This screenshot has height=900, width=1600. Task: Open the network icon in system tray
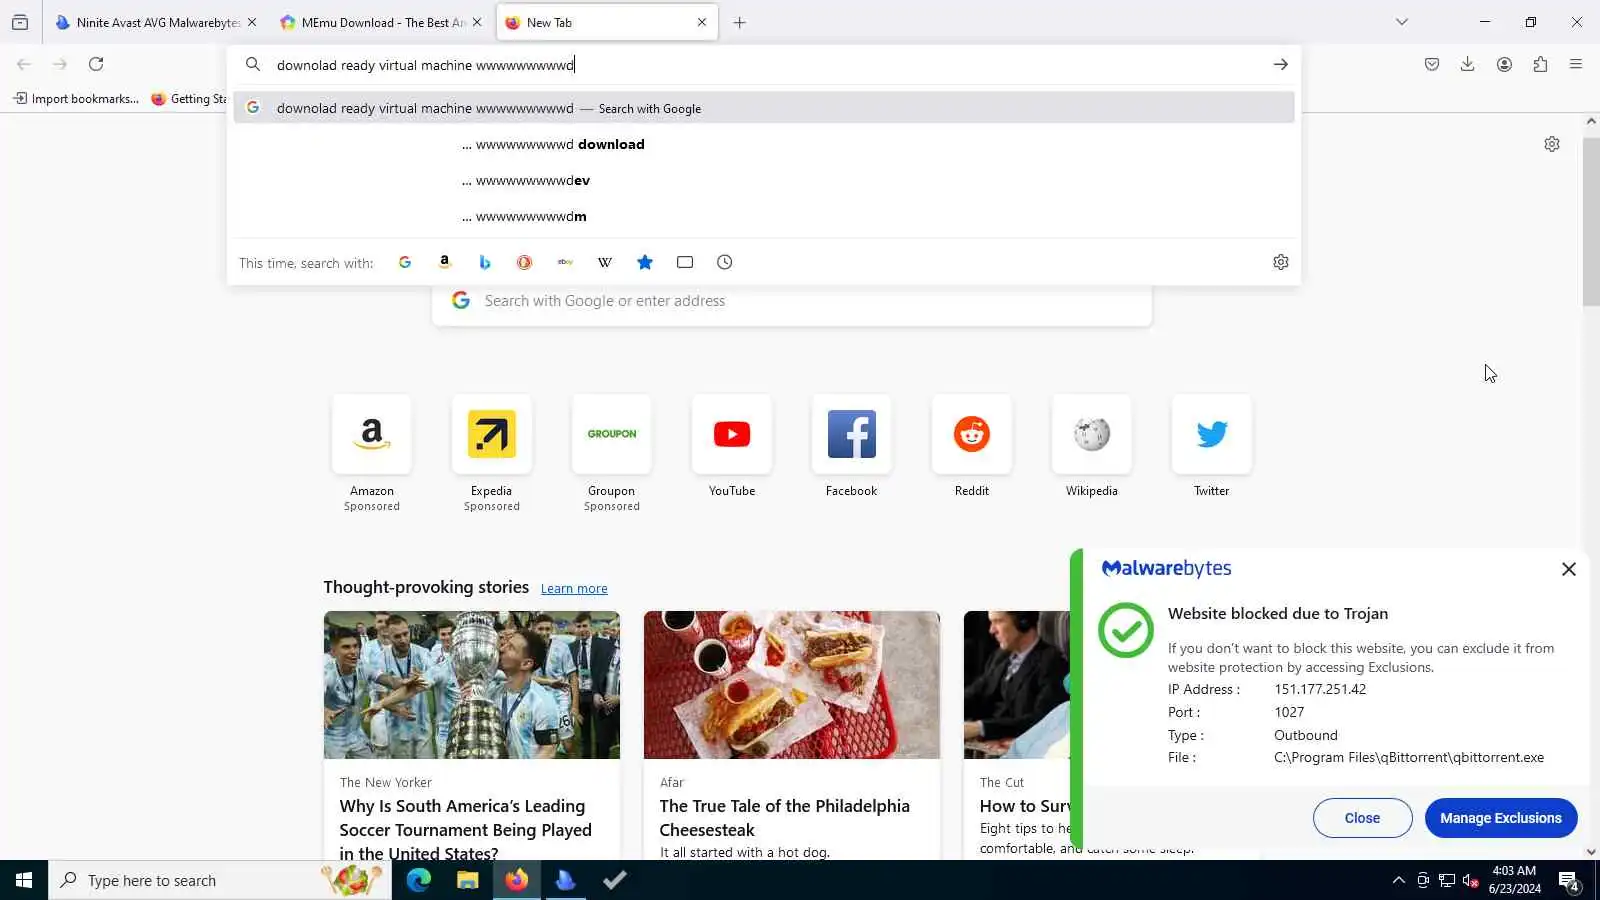pos(1447,880)
